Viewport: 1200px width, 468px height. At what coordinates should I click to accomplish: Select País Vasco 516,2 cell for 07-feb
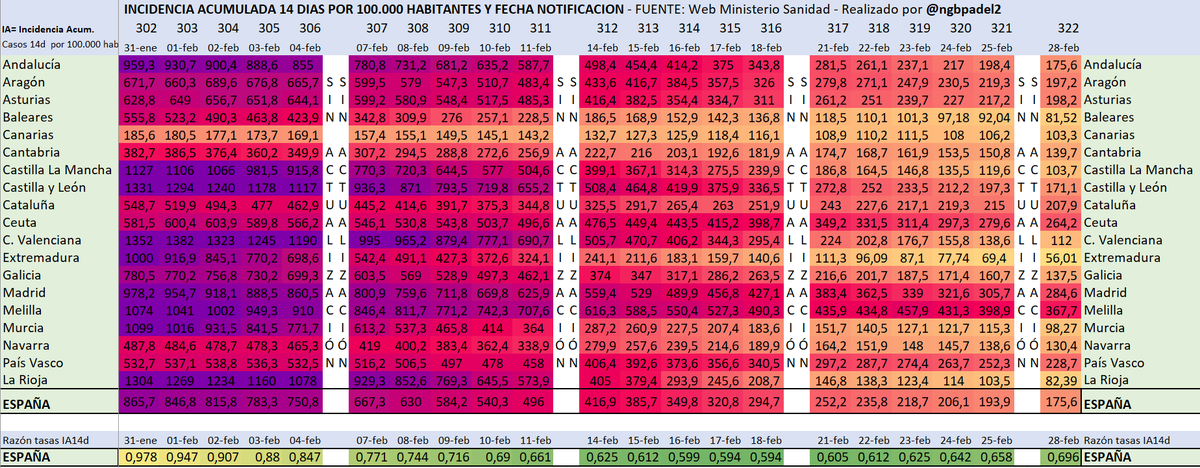point(369,363)
